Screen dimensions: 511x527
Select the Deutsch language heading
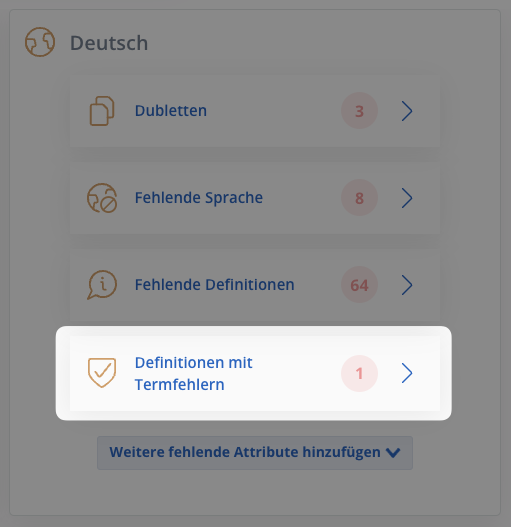click(109, 43)
